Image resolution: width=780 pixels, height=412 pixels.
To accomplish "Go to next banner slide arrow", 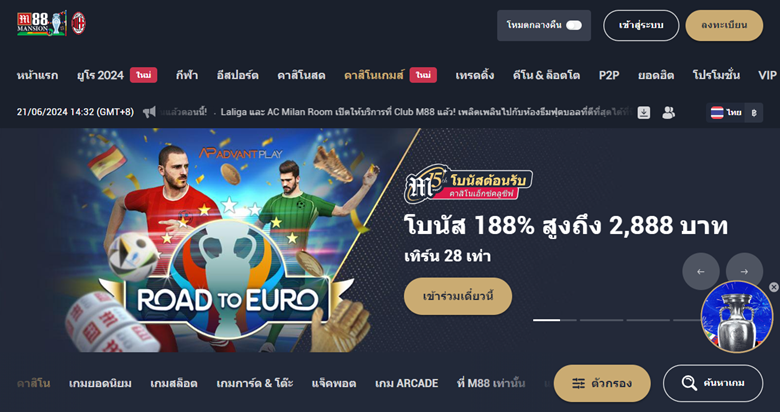I will pos(744,271).
